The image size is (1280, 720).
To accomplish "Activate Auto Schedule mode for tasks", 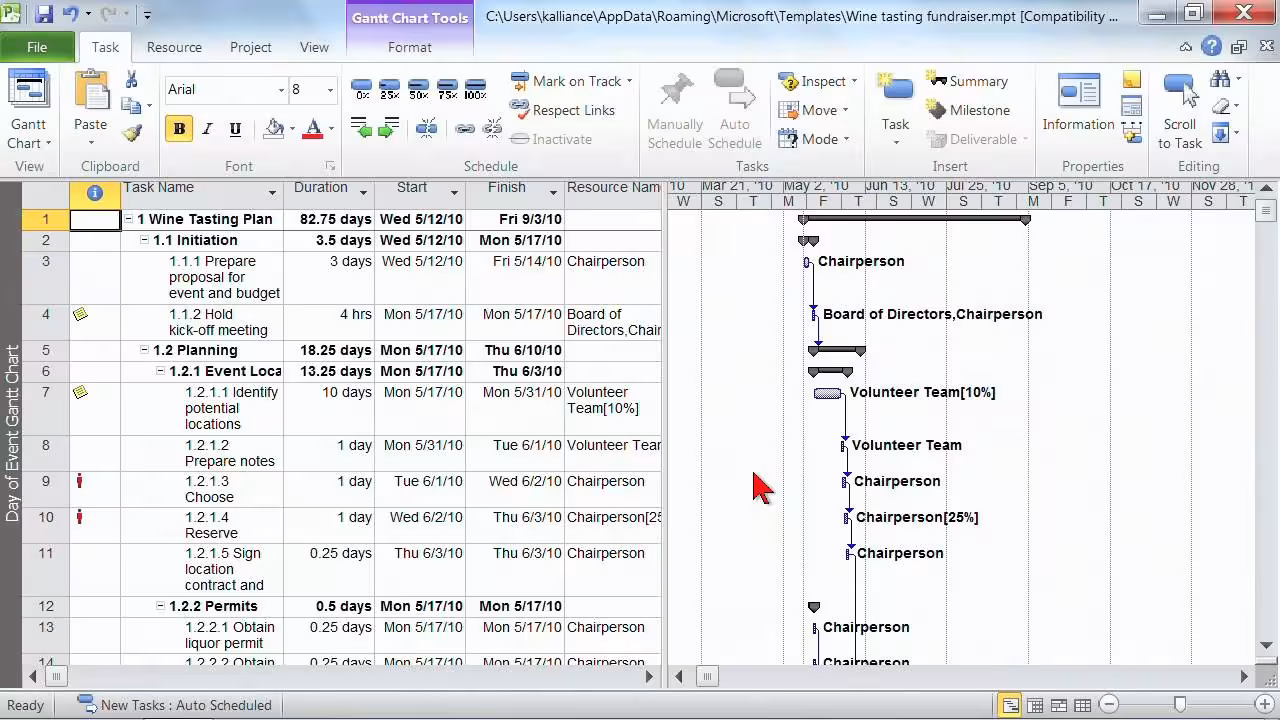I will tap(736, 108).
